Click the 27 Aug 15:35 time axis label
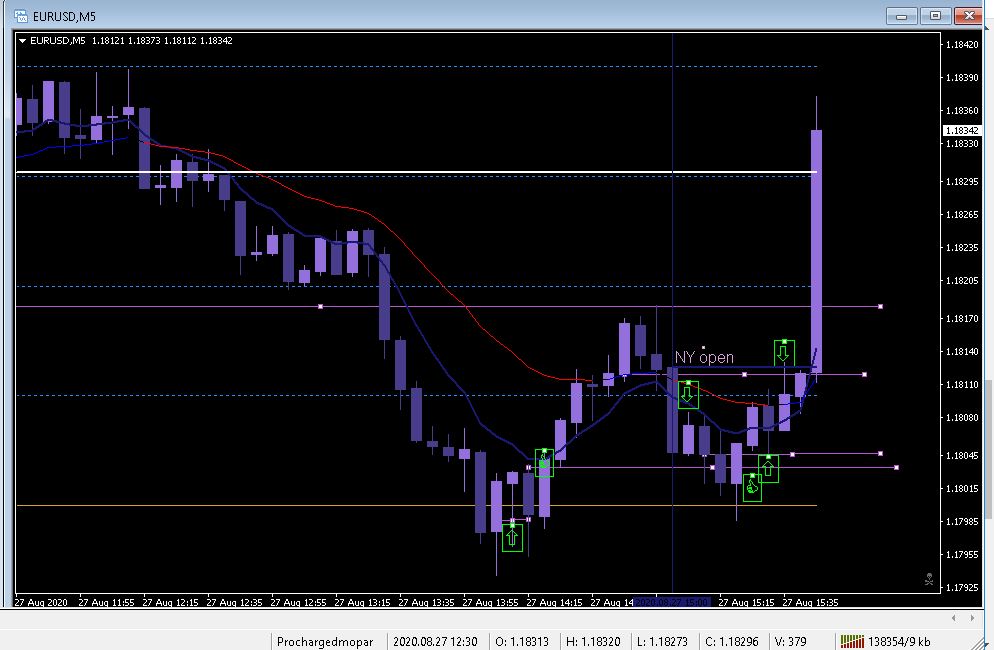Screen dimensions: 994x650 pyautogui.click(x=810, y=602)
